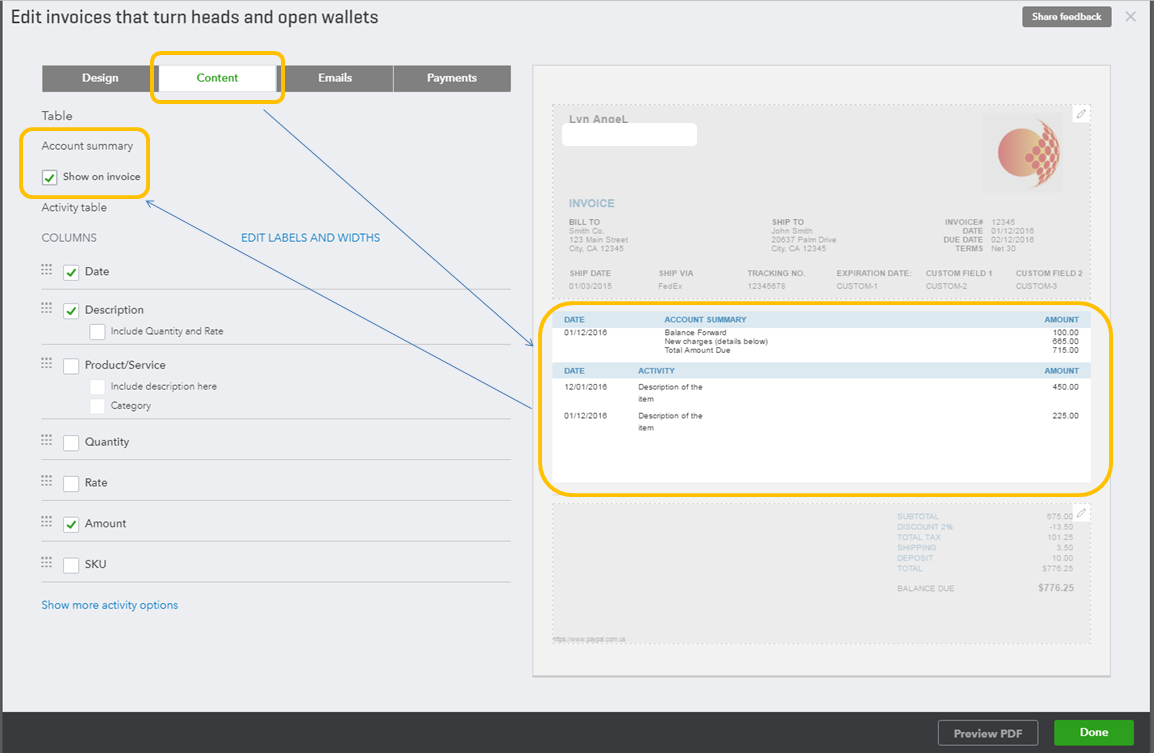Enable the SKU column checkbox
1154x753 pixels.
pos(70,564)
